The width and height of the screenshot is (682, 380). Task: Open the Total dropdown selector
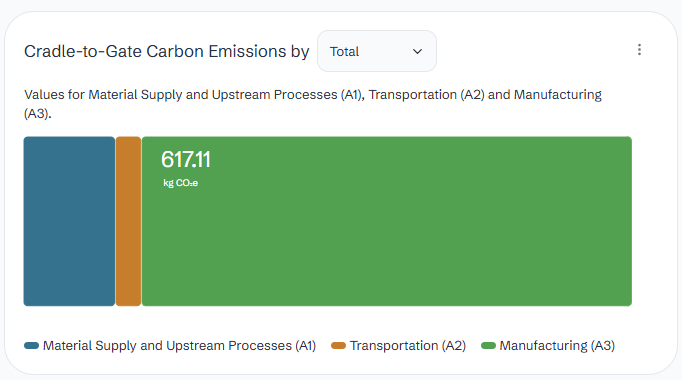pos(377,51)
